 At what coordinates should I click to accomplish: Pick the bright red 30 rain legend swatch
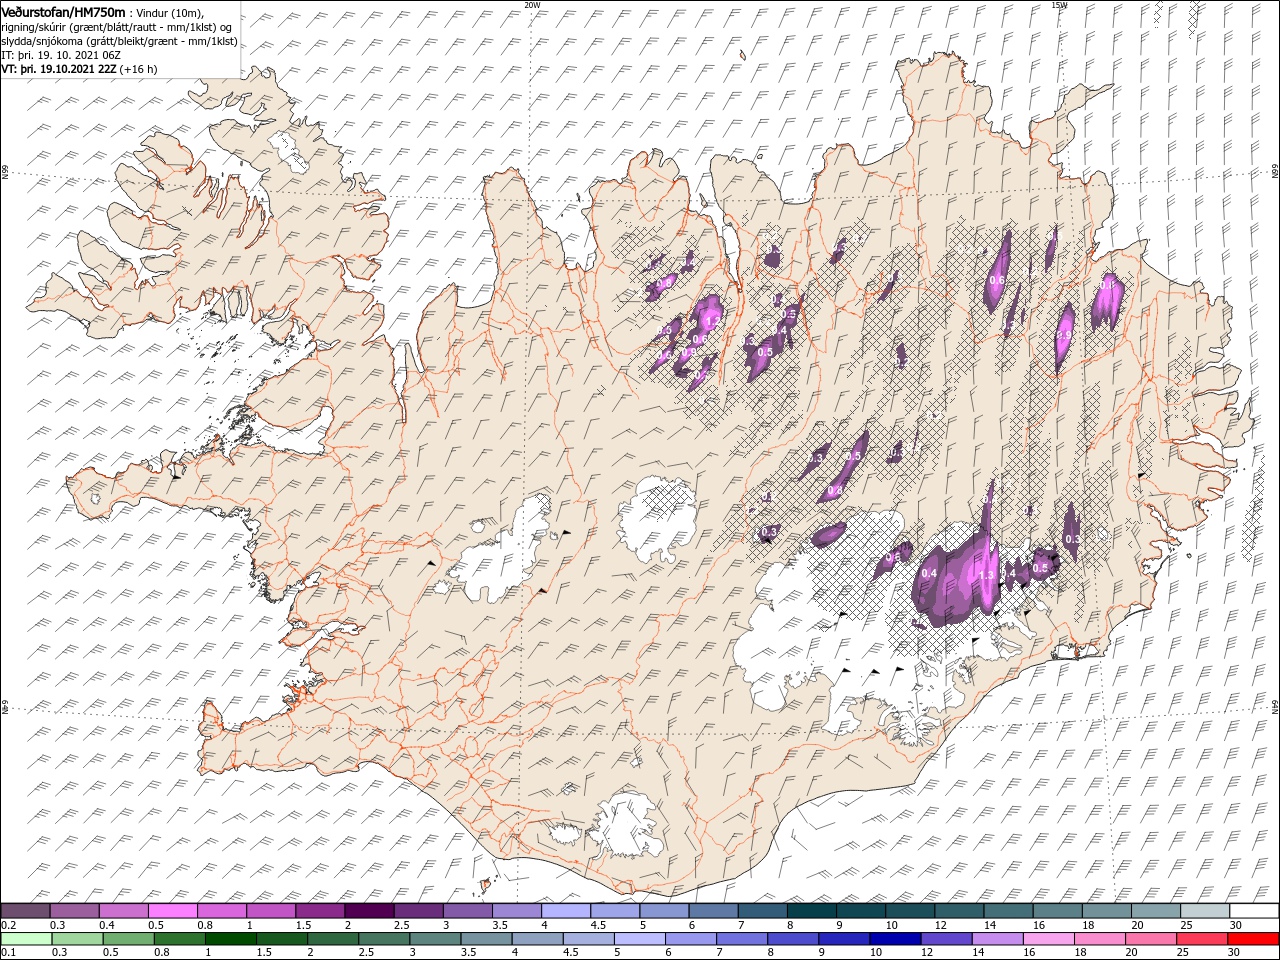[x=1252, y=939]
